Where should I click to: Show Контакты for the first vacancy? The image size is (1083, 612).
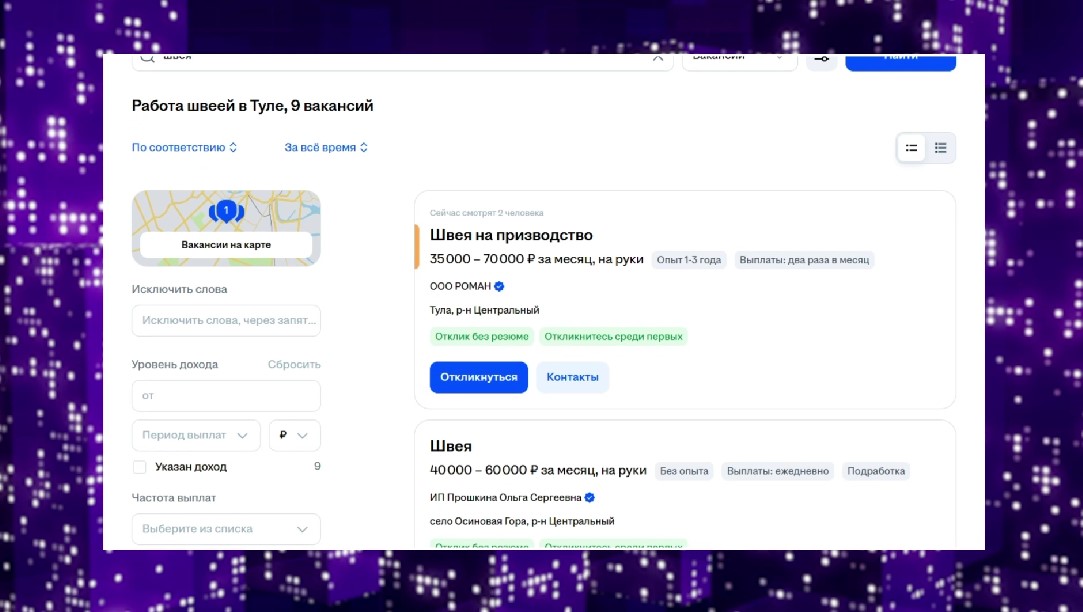coord(572,377)
